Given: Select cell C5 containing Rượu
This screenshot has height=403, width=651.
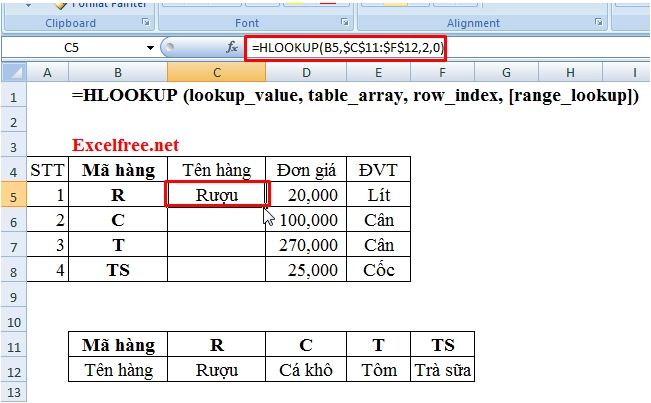Looking at the screenshot, I should pos(217,194).
